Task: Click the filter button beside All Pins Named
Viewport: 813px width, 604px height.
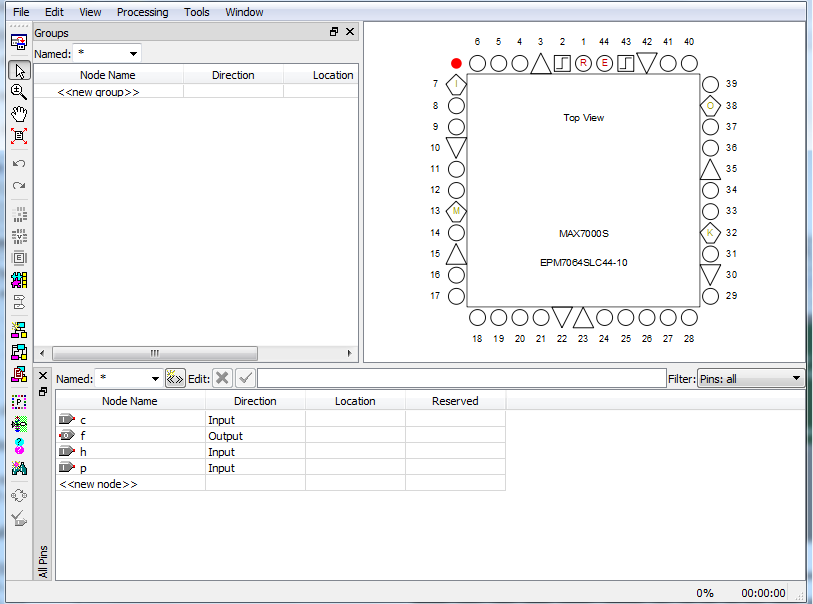Action: pos(175,378)
